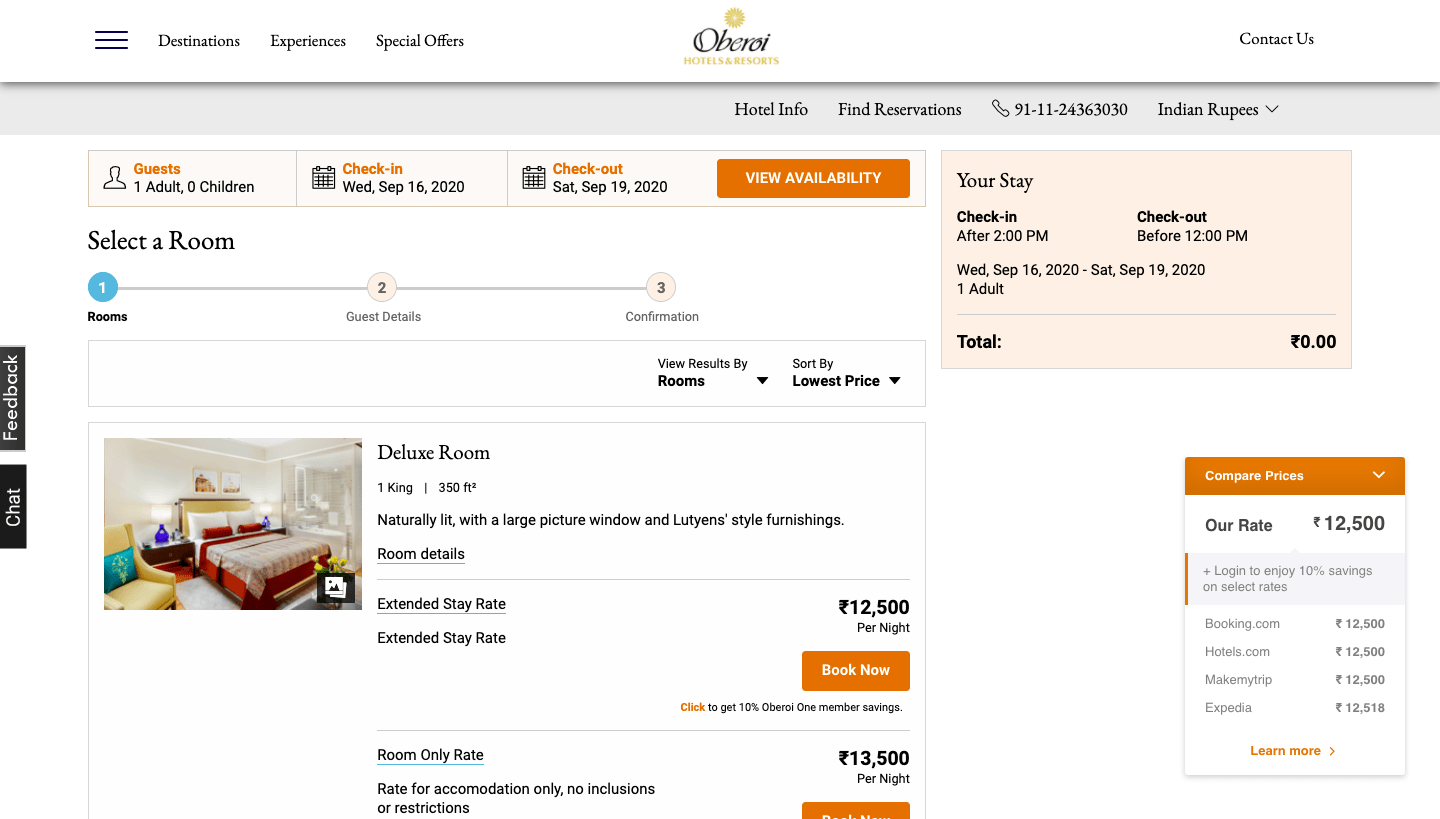Viewport: 1440px width, 819px height.
Task: Select step 2 Guest Details indicator
Action: (x=382, y=288)
